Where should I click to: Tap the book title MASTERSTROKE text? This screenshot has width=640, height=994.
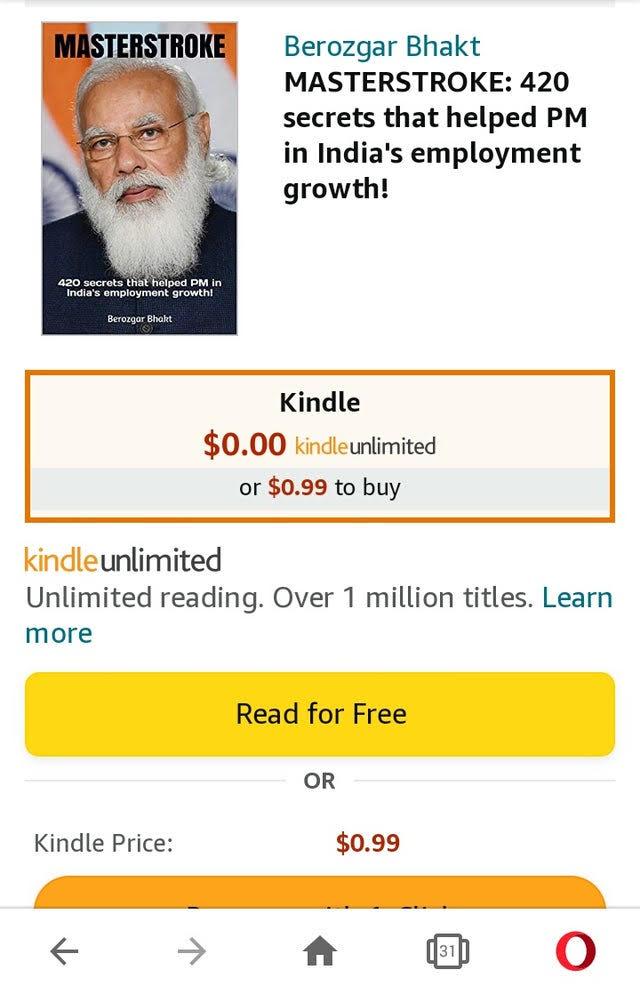tap(435, 135)
